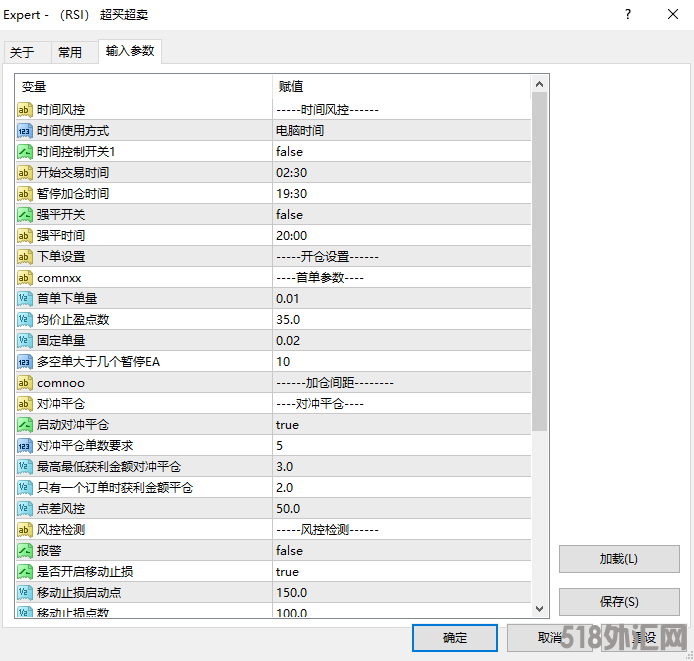694x661 pixels.
Task: Click the string icon beside 强平时间
Action: [25, 236]
